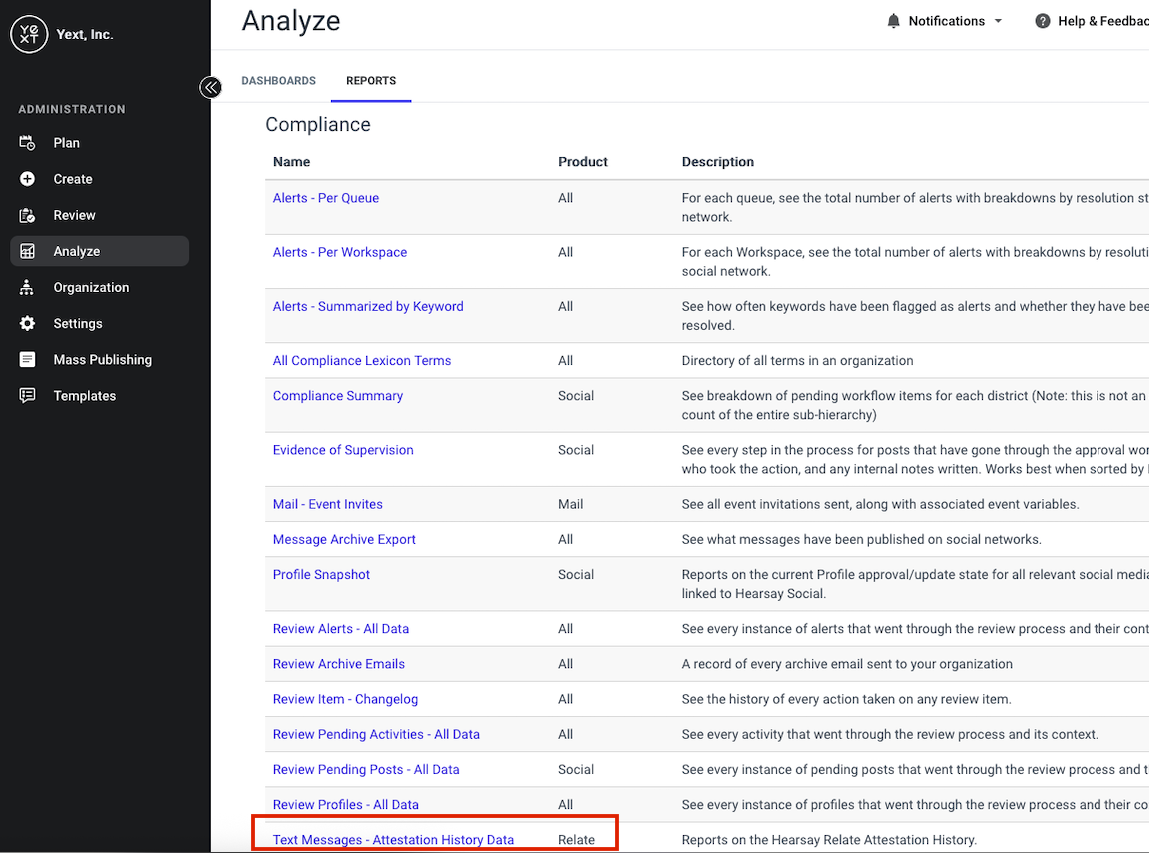Screen dimensions: 1149x853
Task: Click the ADMINISTRATION sidebar label
Action: click(x=72, y=109)
